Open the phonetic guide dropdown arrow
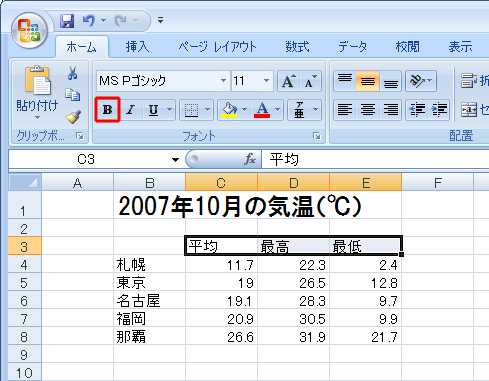The image size is (489, 381). tap(315, 110)
